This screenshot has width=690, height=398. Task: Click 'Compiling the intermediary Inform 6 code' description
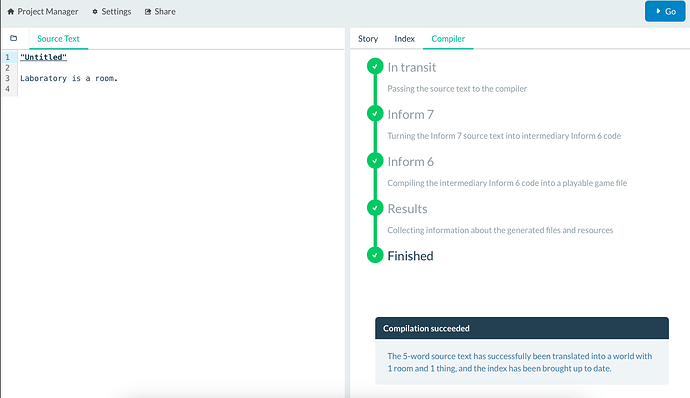click(x=507, y=183)
